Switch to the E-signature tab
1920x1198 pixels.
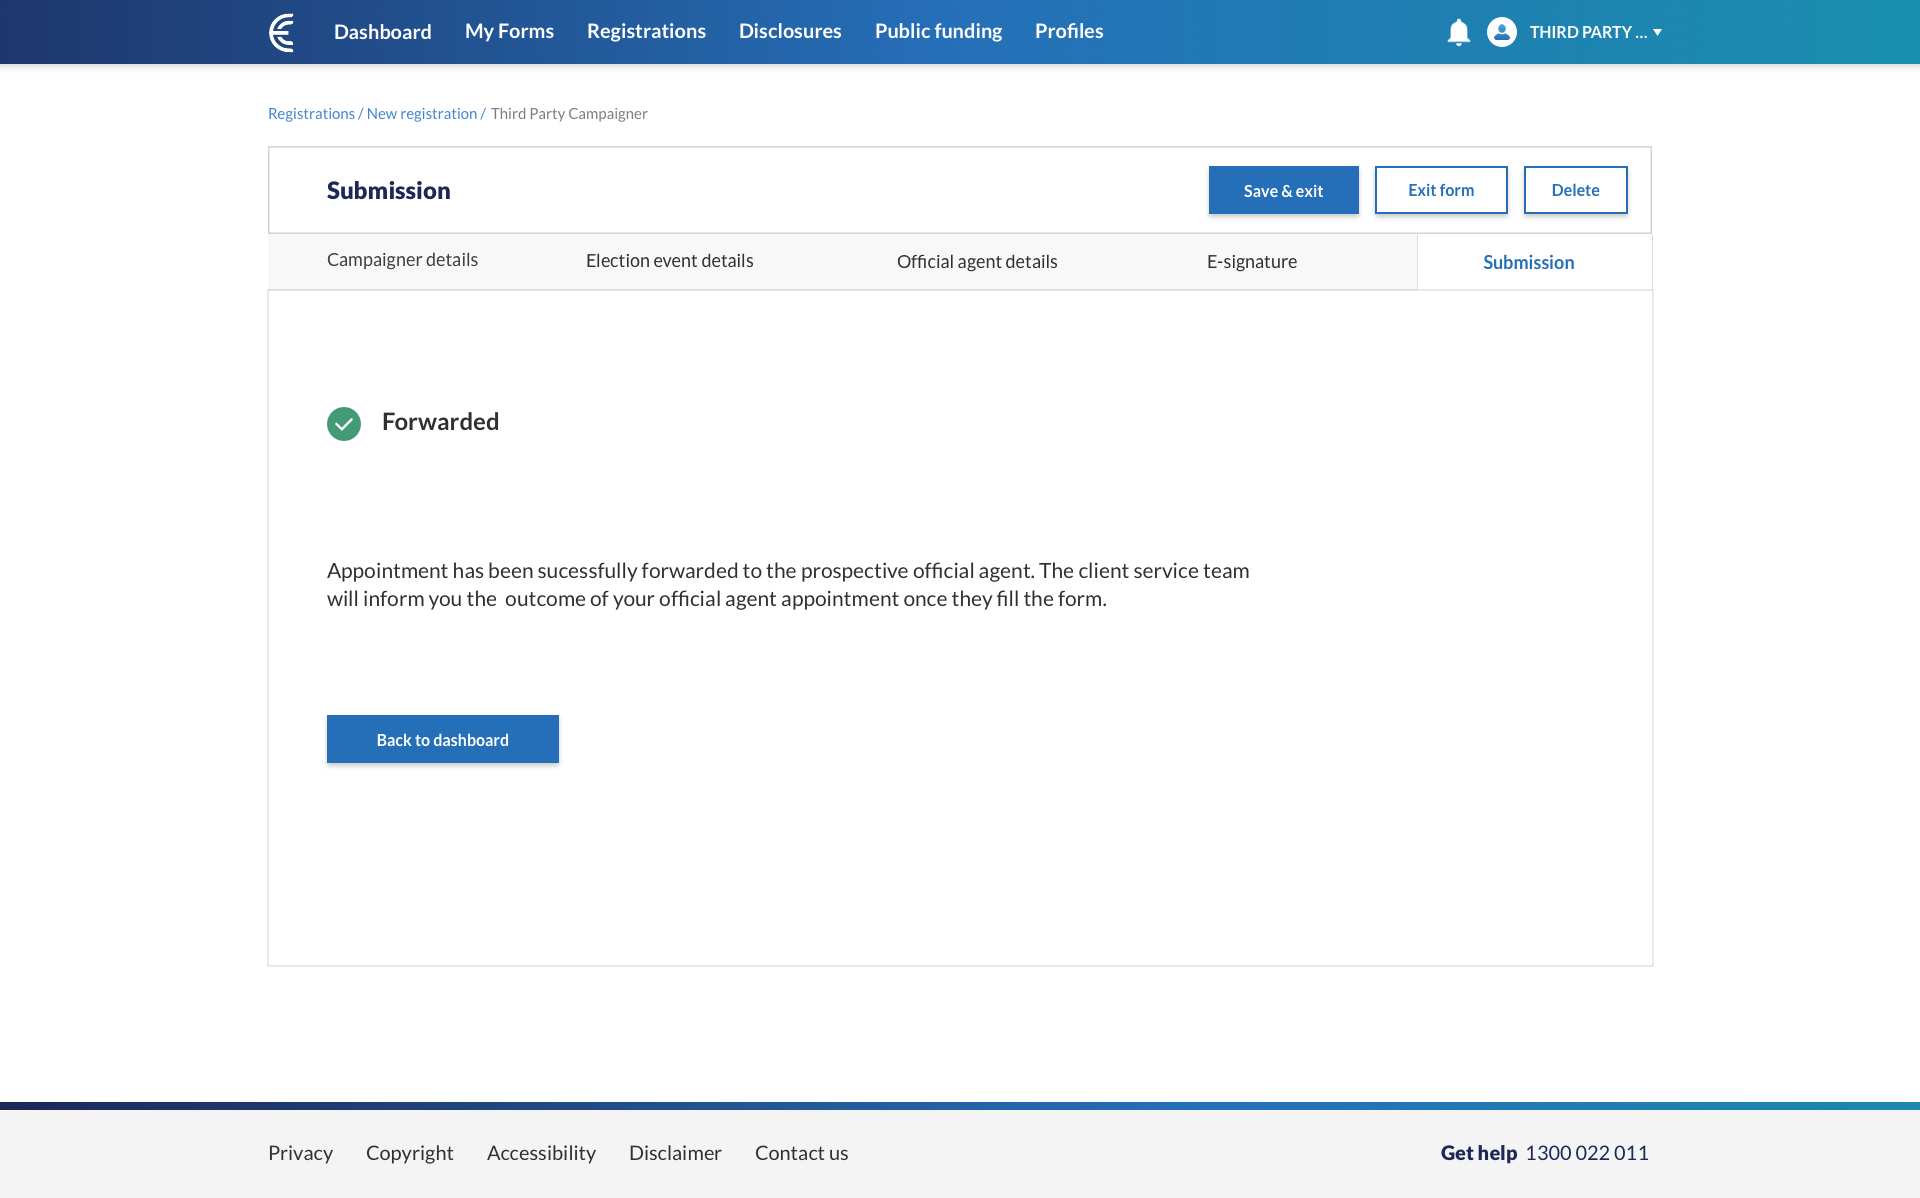(1252, 262)
